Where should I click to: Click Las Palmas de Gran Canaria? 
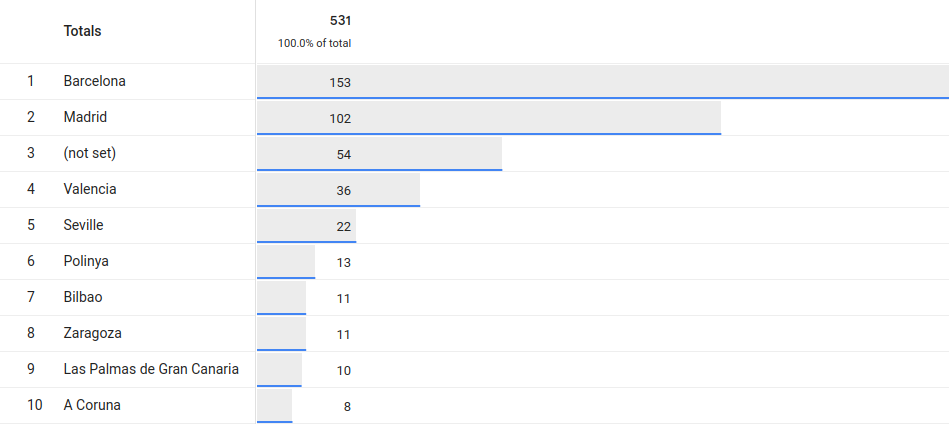pos(151,369)
